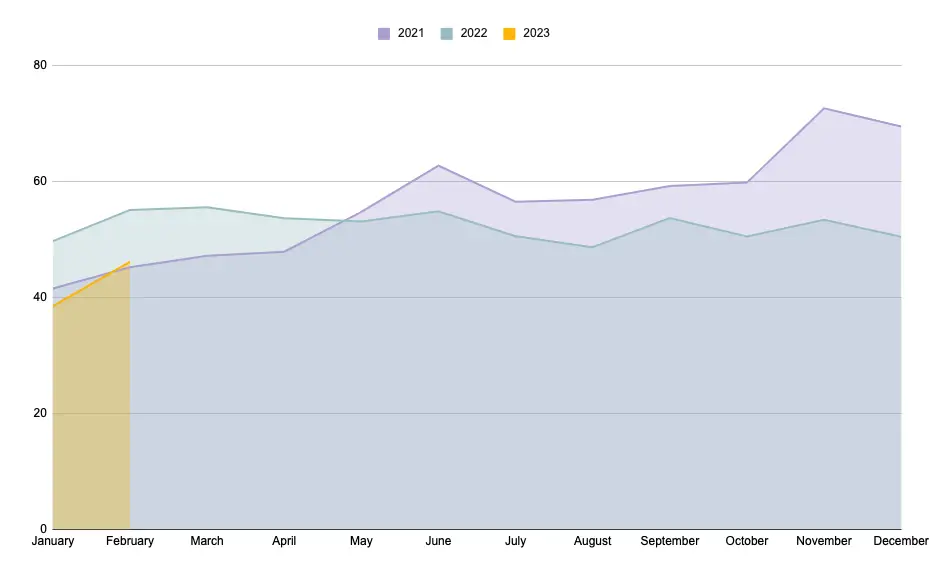Click the November axis label
Screen dimensions: 930x575
[824, 541]
